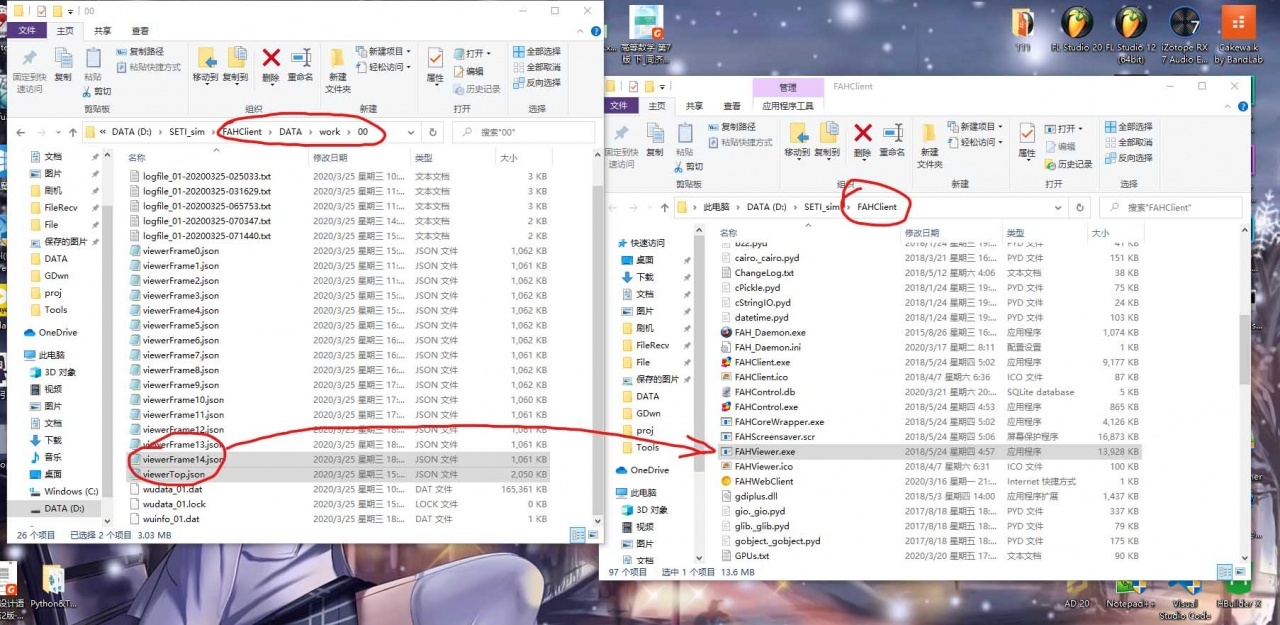Open 查看 tab in FAHClient window
1280x625 pixels.
coord(732,106)
